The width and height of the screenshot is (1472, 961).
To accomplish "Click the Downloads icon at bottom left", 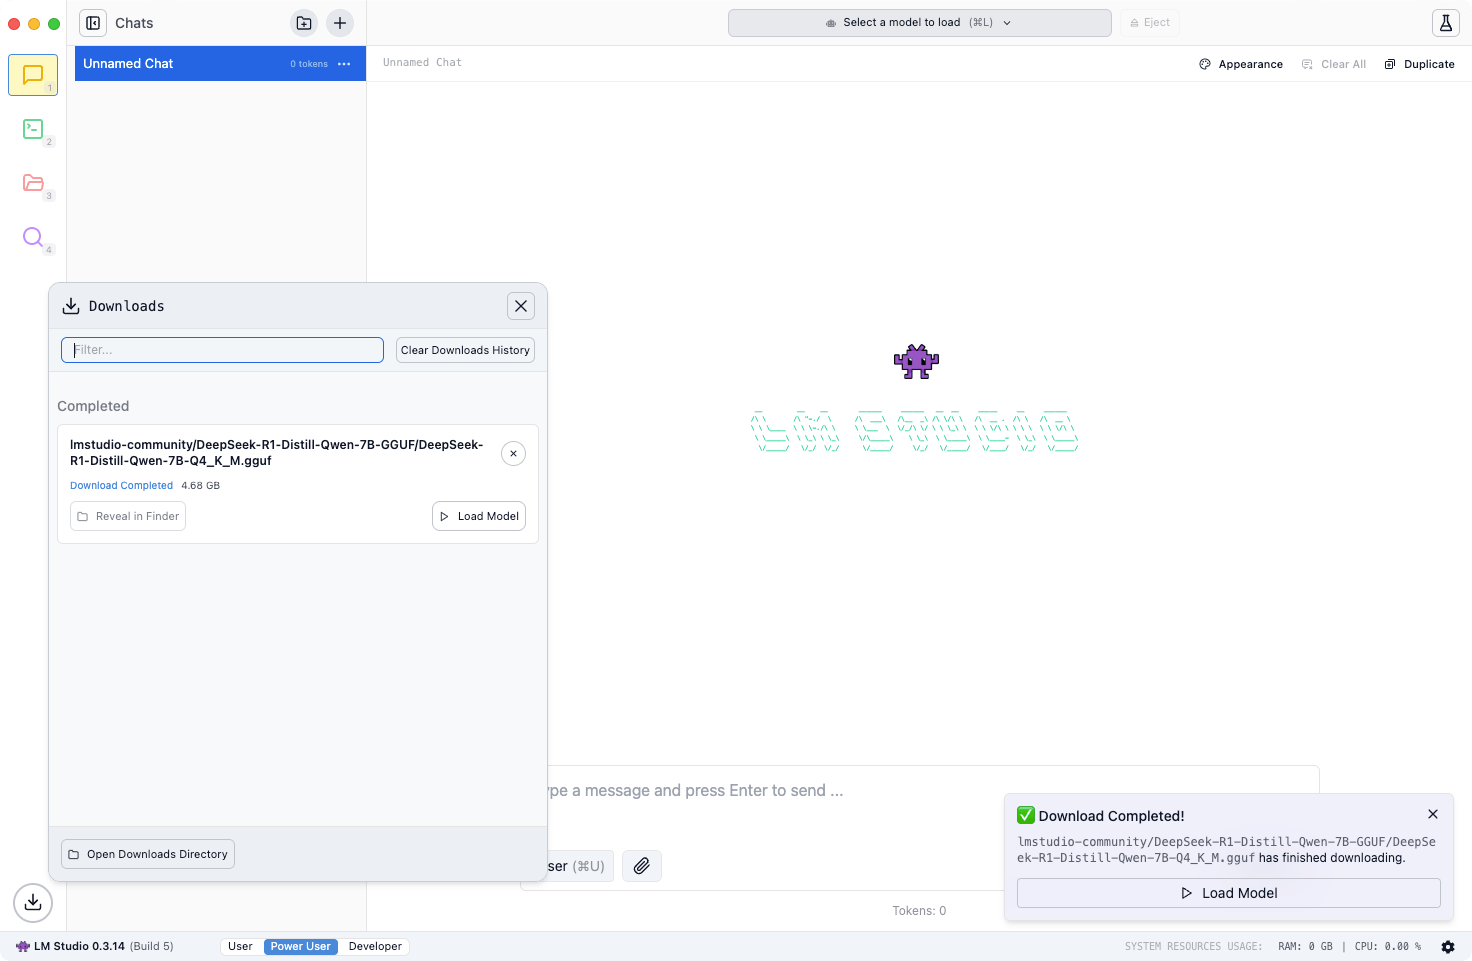I will [x=33, y=902].
